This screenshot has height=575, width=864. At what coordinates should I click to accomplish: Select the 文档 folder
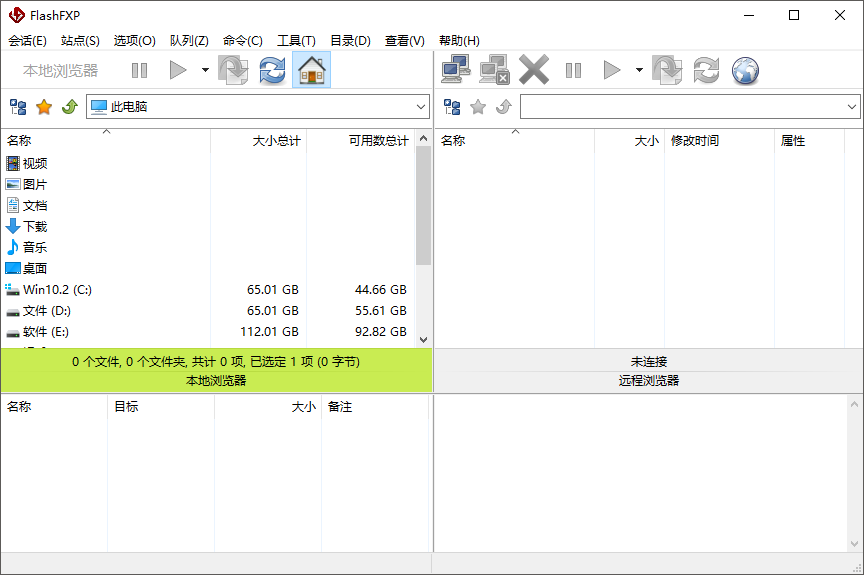coord(26,205)
